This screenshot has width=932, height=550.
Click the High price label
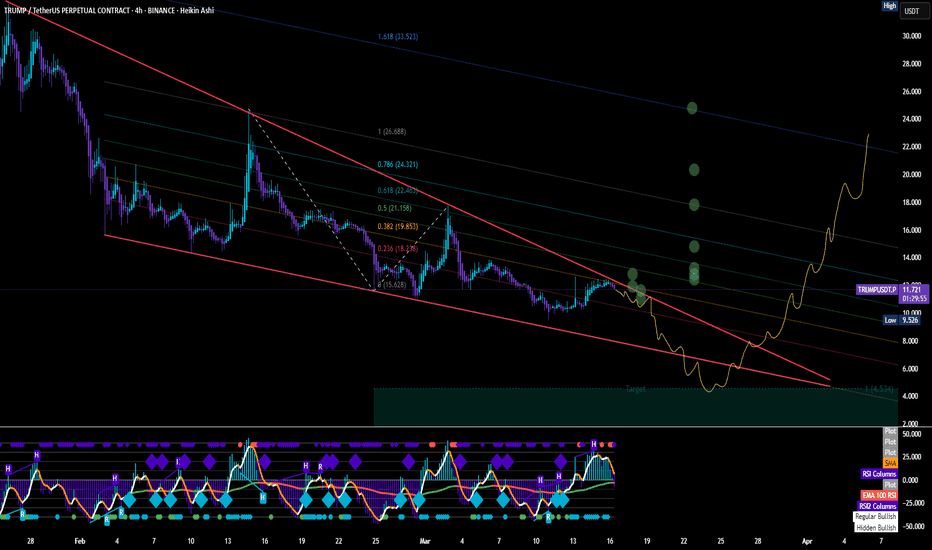click(889, 6)
